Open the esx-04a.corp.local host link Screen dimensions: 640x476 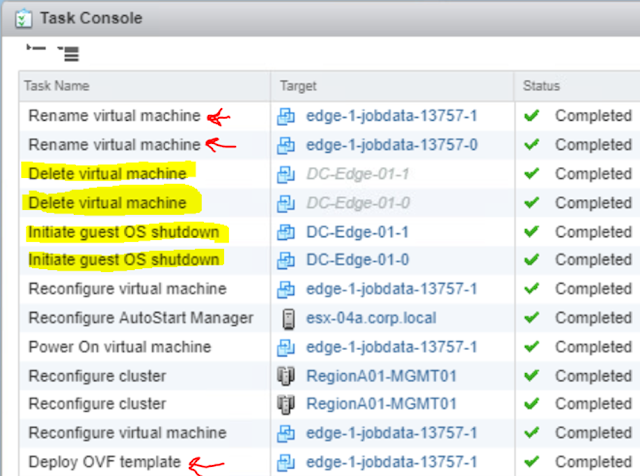pos(371,318)
